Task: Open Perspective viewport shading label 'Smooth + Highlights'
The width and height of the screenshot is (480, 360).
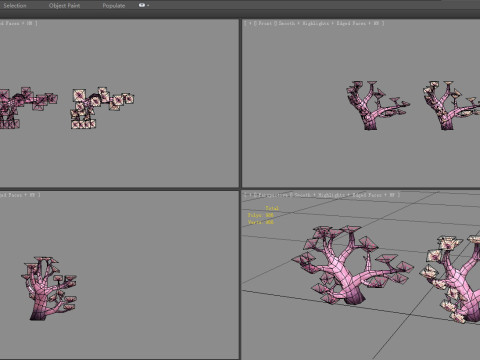Action: click(319, 195)
